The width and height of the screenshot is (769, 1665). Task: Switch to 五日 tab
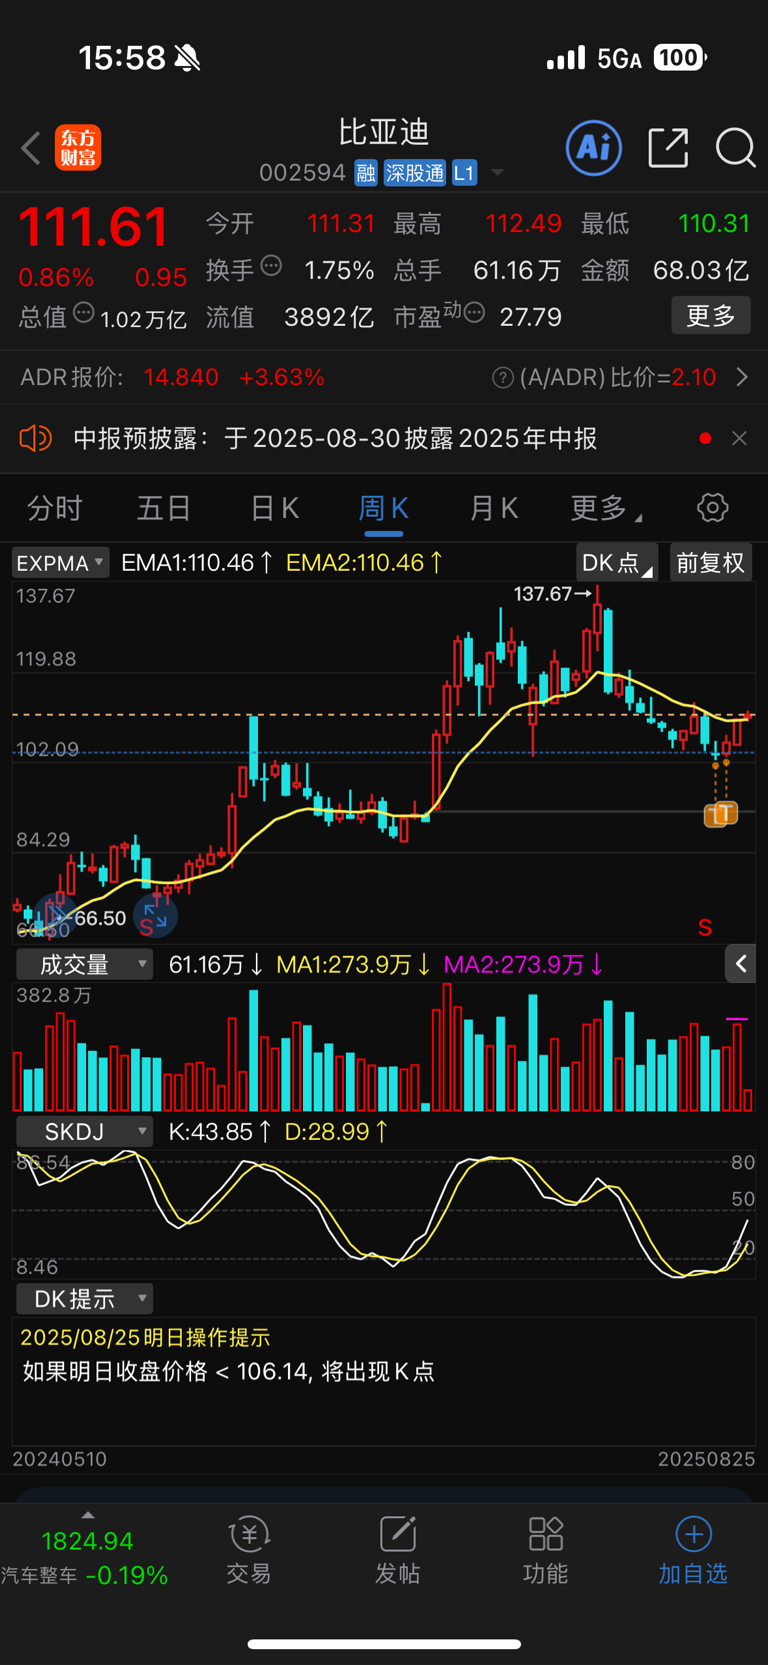(x=164, y=508)
